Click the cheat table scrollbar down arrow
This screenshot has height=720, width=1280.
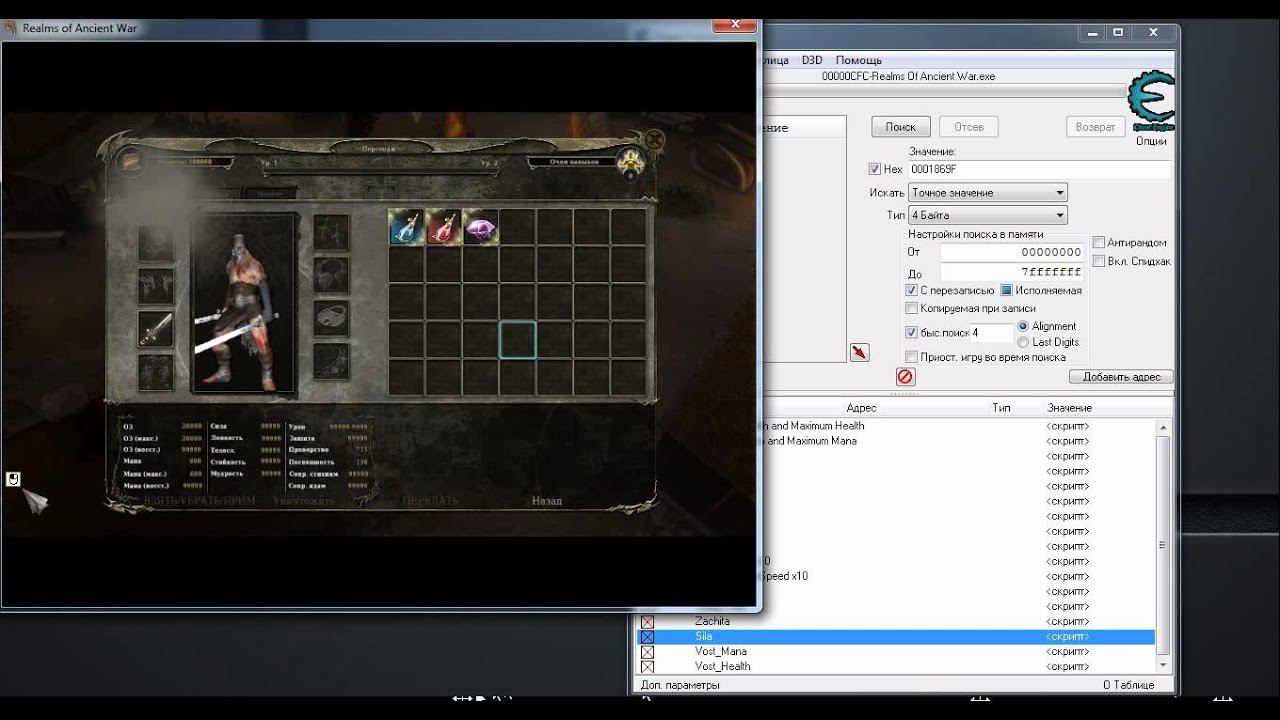(x=1162, y=664)
